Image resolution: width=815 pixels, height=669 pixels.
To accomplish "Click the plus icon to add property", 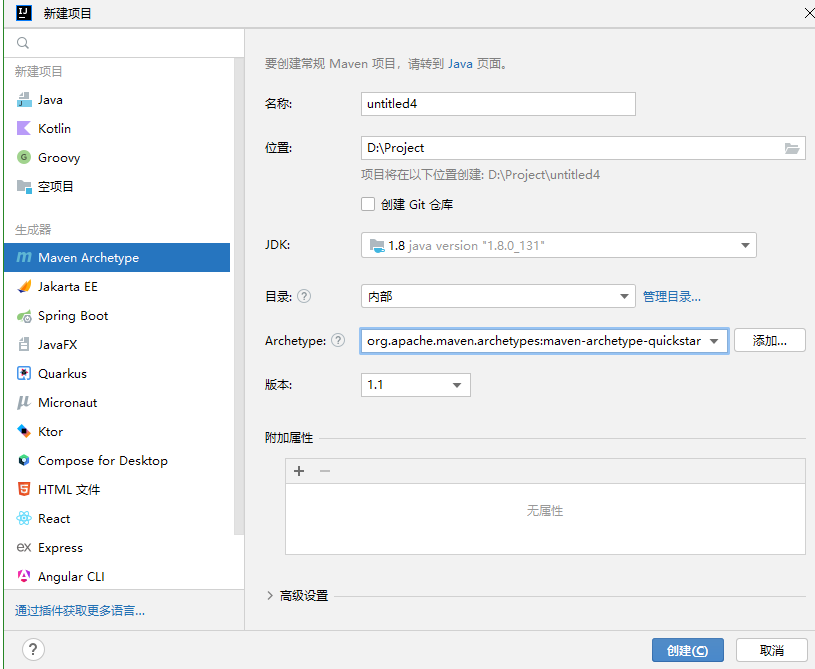I will point(299,471).
